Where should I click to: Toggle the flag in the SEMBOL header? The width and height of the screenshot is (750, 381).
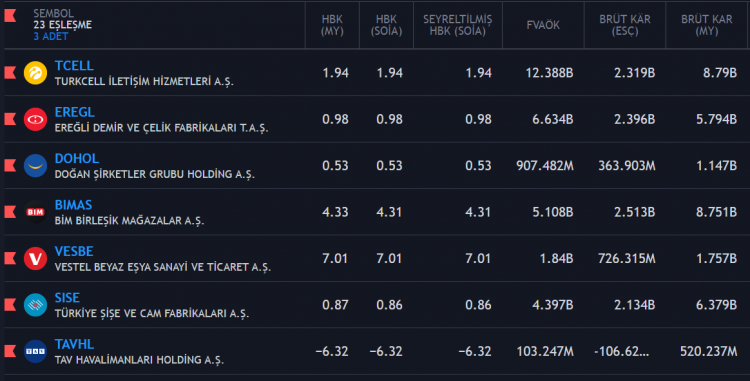click(10, 16)
